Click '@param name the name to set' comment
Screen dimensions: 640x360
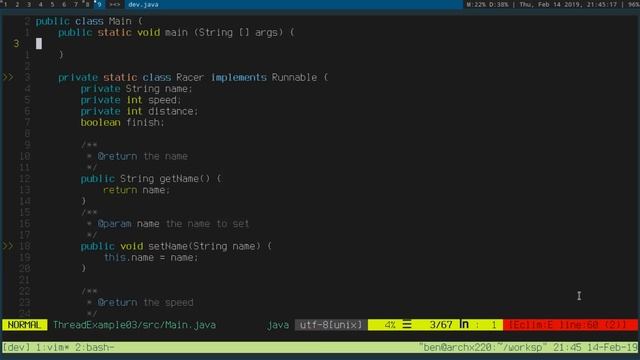coord(173,224)
